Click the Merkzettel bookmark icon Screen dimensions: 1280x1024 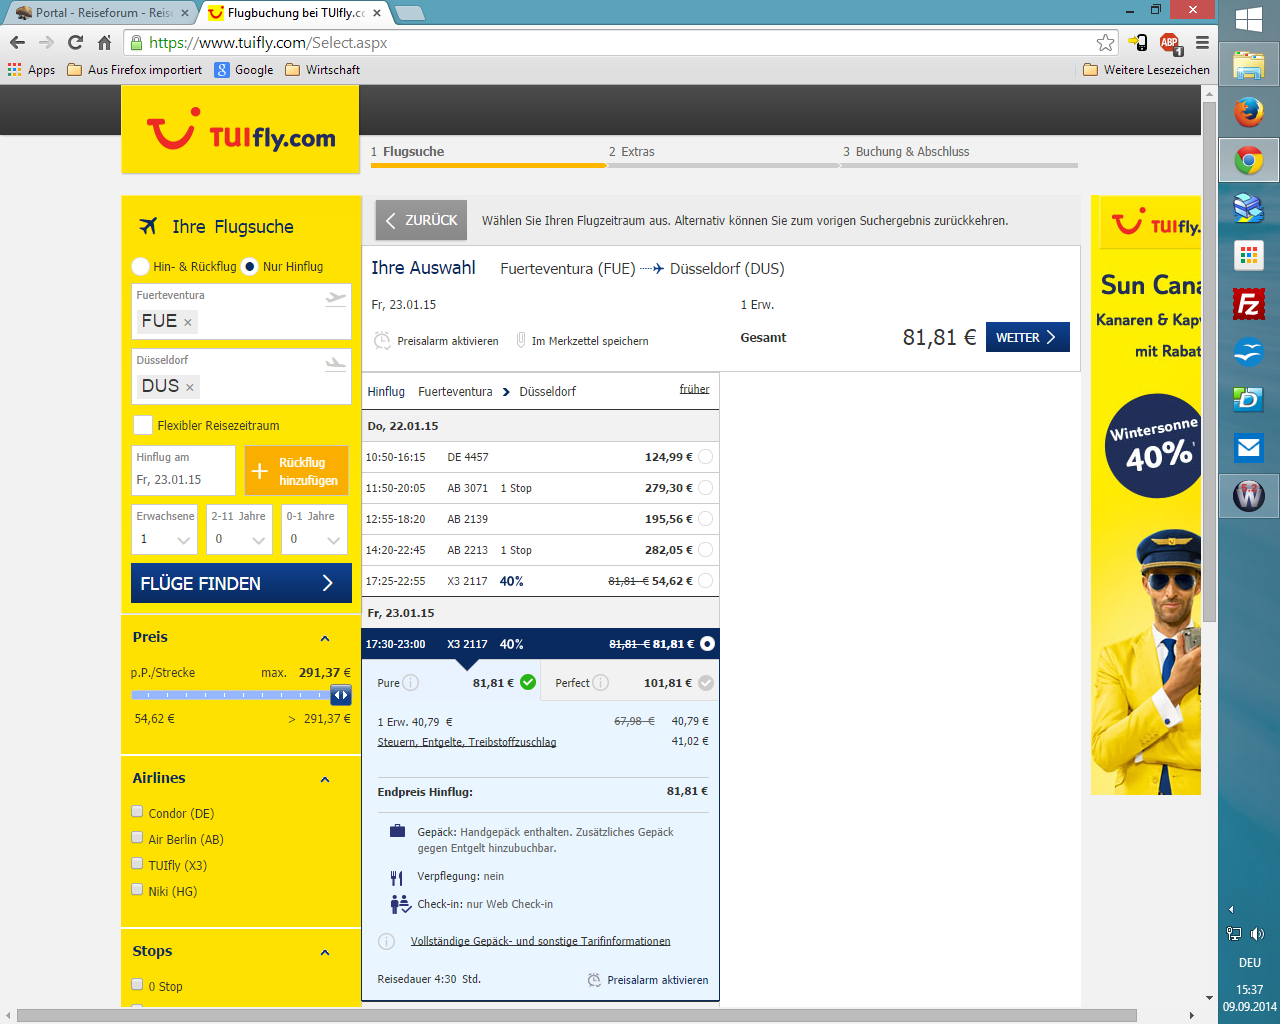click(x=521, y=340)
